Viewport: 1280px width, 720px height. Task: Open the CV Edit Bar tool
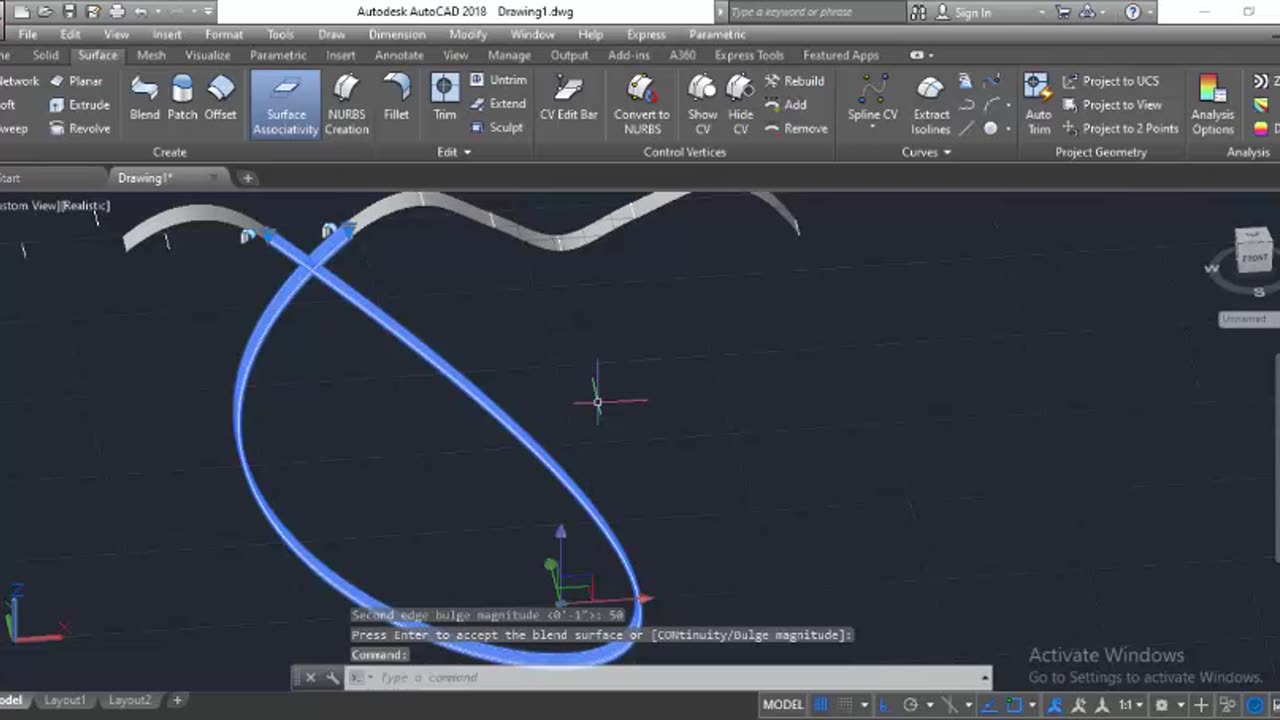click(568, 99)
